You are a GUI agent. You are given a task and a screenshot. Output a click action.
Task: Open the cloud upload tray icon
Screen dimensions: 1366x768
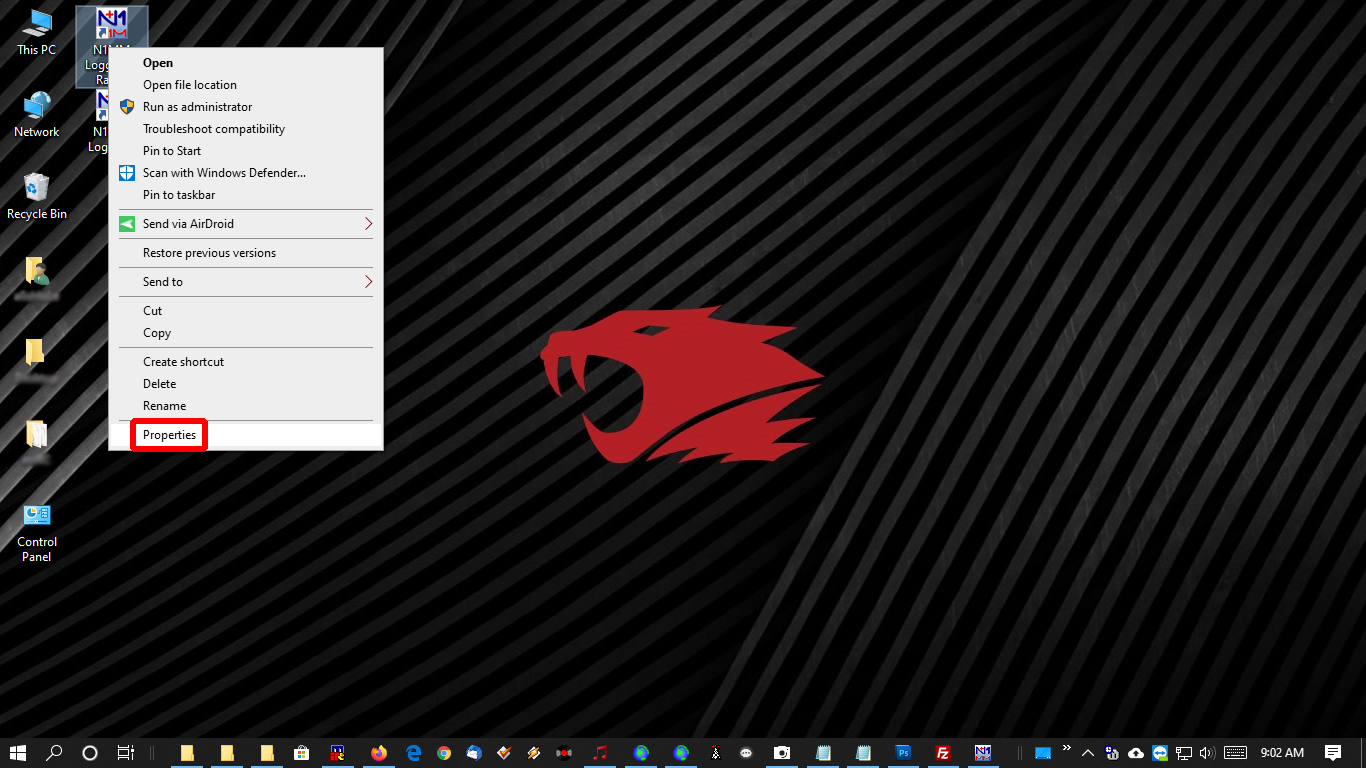pos(1136,753)
